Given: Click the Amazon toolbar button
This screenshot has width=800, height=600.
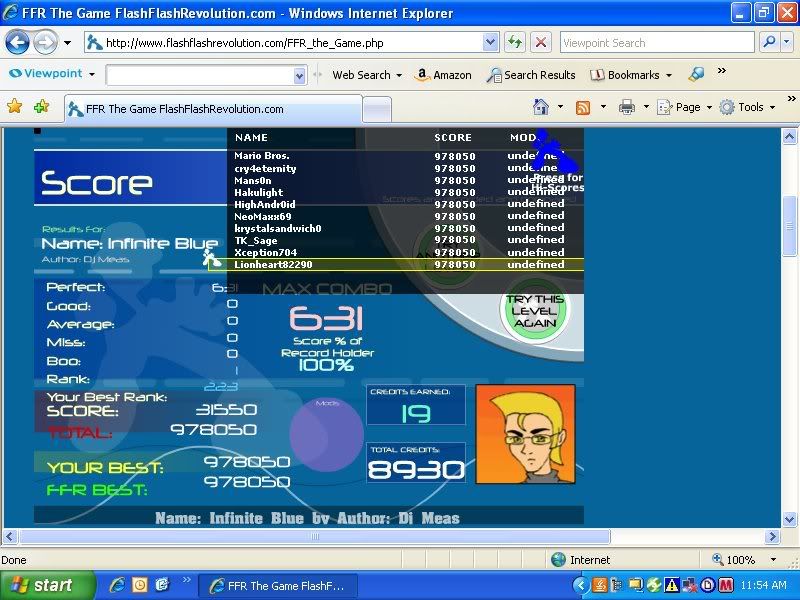Looking at the screenshot, I should pyautogui.click(x=443, y=75).
